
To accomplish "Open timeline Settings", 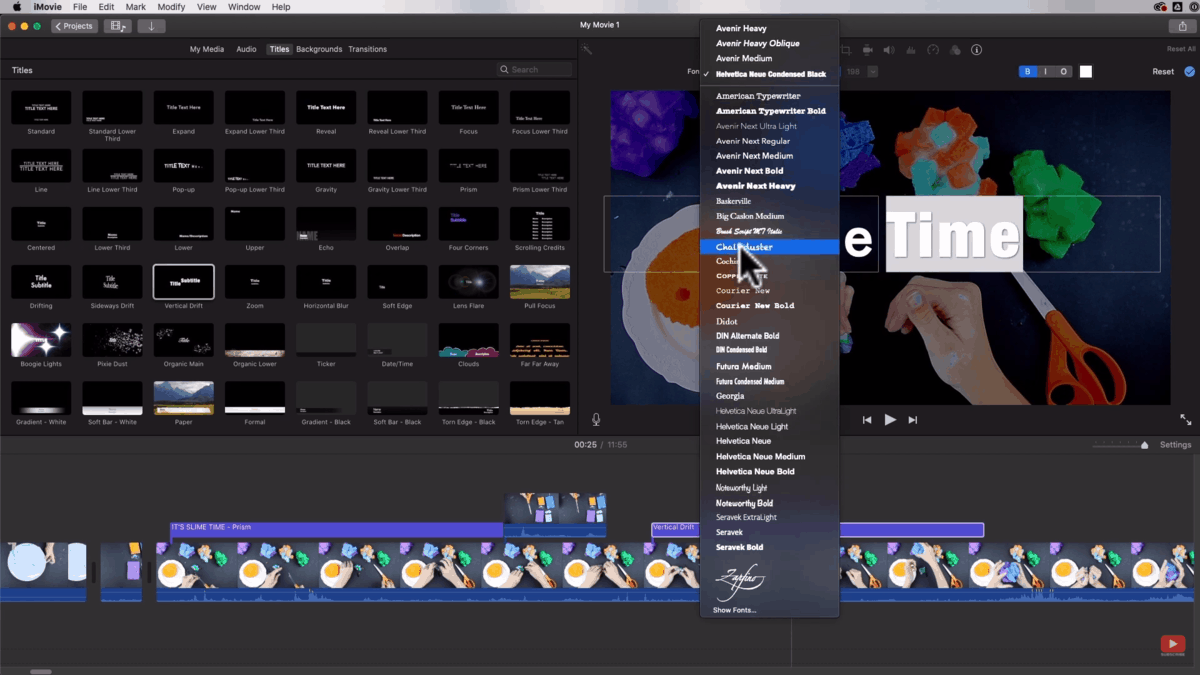I will point(1175,444).
